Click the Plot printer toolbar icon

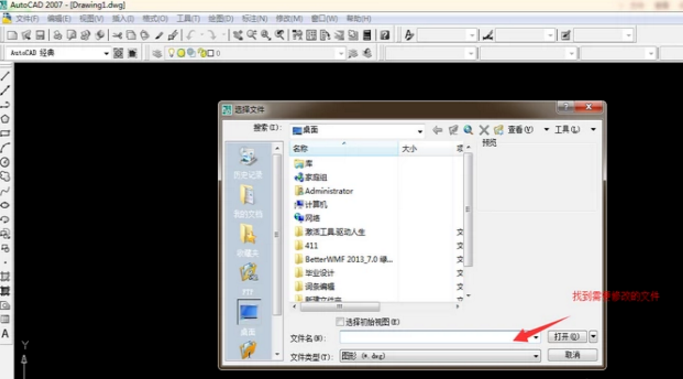pos(57,35)
